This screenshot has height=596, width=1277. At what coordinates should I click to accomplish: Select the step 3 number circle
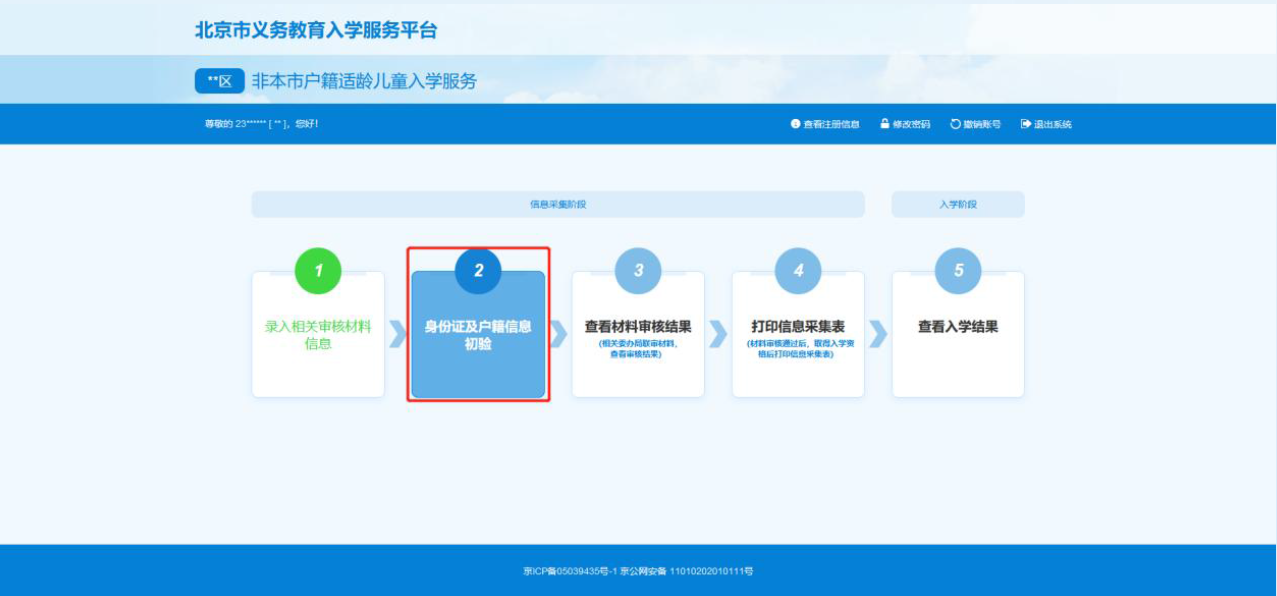[638, 270]
